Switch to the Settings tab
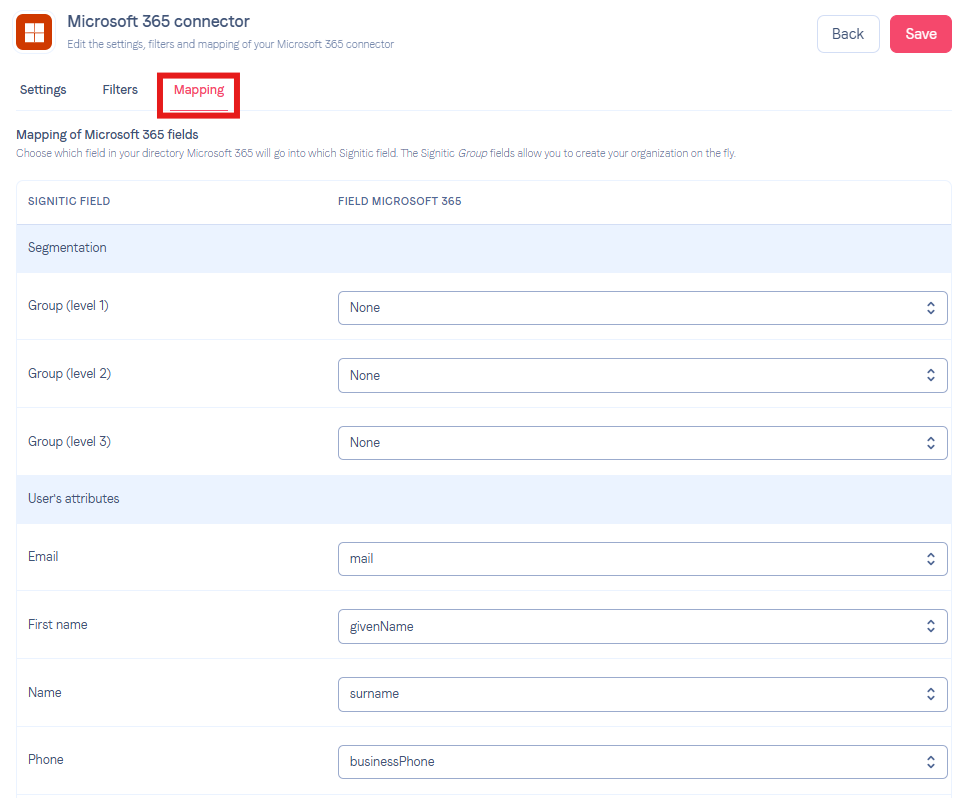Screen dimensions: 967x798 [x=43, y=90]
